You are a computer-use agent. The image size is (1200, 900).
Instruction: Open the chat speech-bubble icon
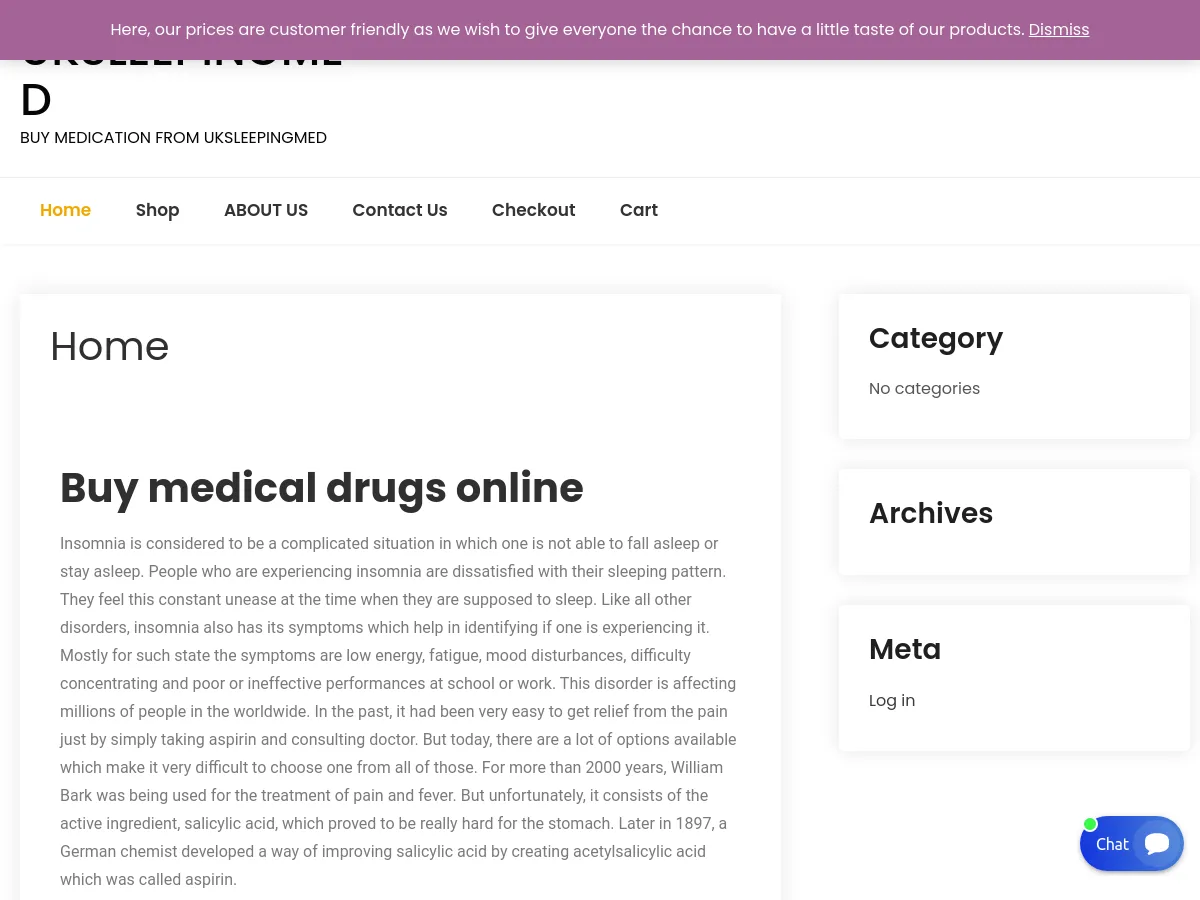pos(1157,843)
